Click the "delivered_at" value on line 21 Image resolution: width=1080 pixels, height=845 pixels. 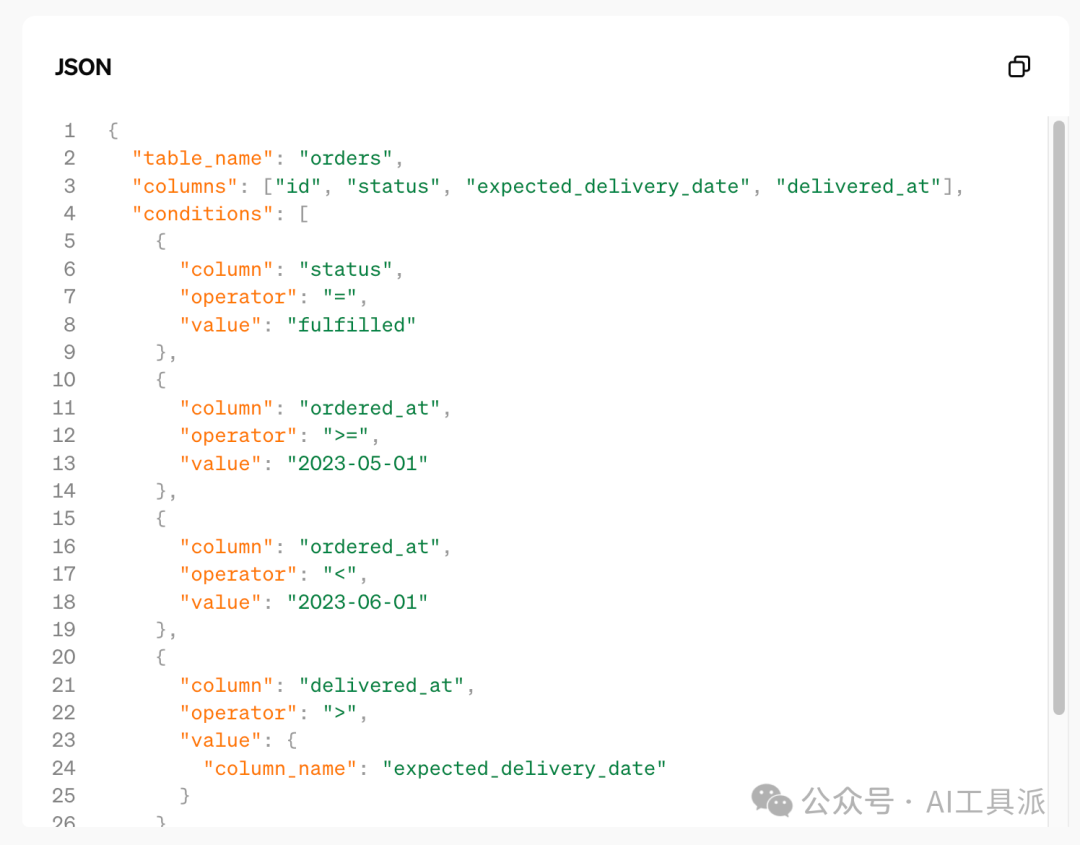click(x=381, y=685)
